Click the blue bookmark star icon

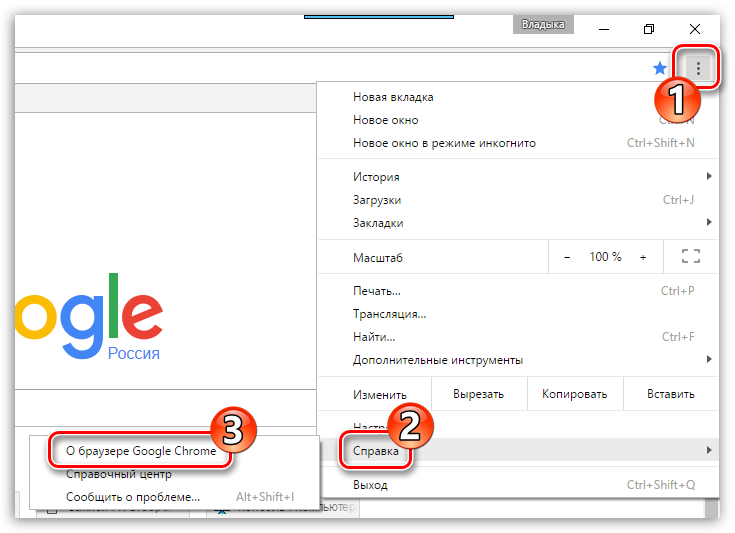click(x=660, y=68)
